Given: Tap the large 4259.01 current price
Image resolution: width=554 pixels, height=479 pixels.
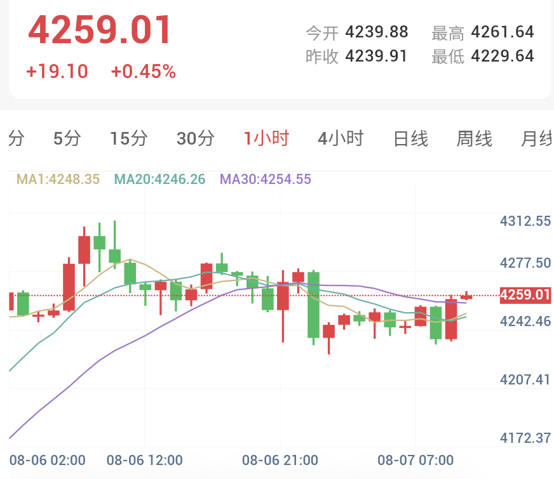Looking at the screenshot, I should coord(100,30).
